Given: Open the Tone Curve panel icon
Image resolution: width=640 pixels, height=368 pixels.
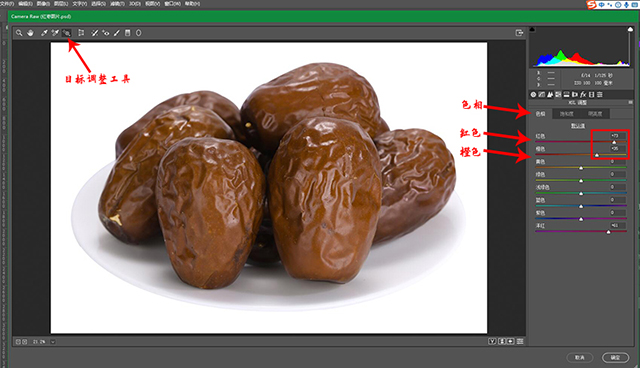Looking at the screenshot, I should point(542,95).
